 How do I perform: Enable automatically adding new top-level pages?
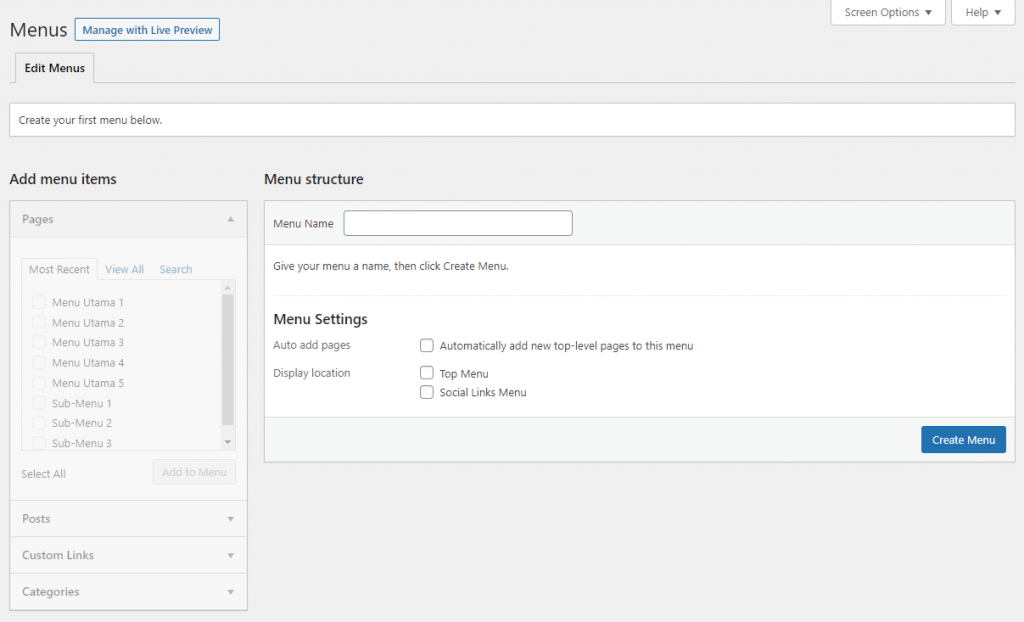pyautogui.click(x=427, y=345)
